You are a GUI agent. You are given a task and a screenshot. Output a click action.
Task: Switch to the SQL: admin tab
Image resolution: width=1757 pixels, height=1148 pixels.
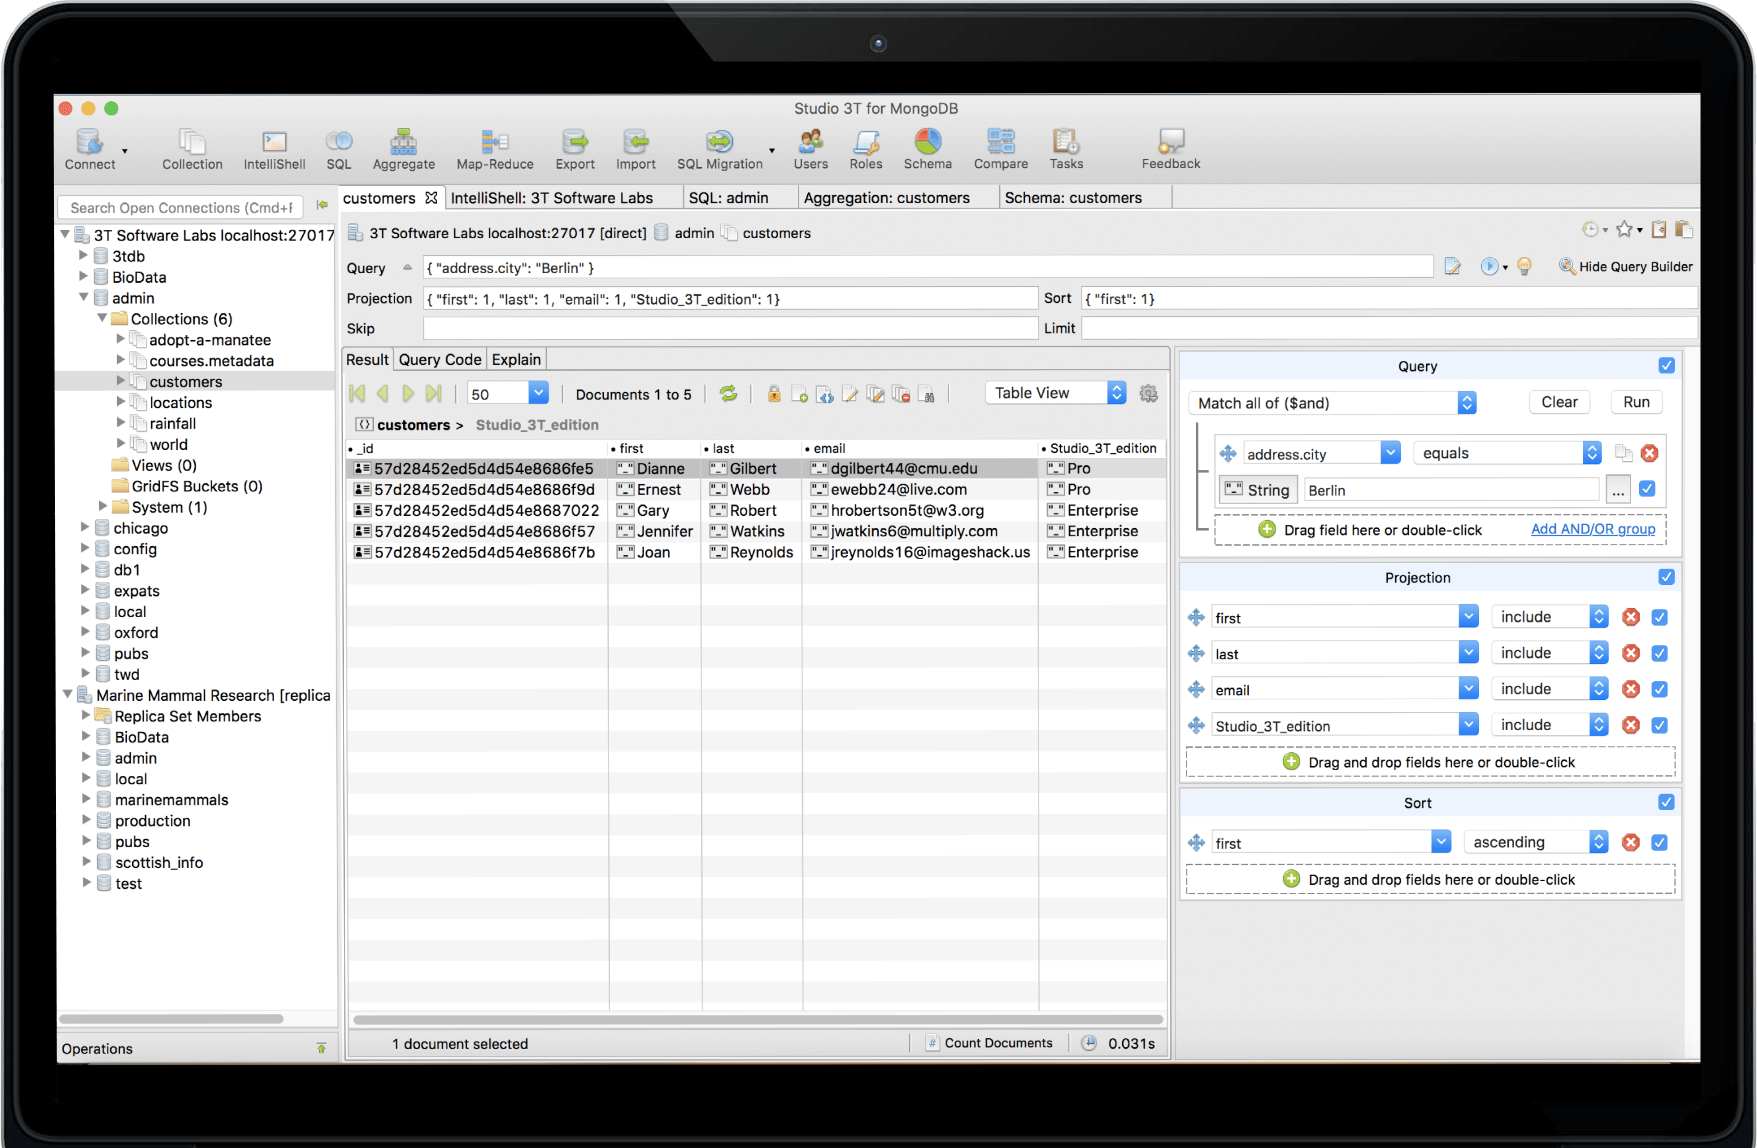pos(729,198)
